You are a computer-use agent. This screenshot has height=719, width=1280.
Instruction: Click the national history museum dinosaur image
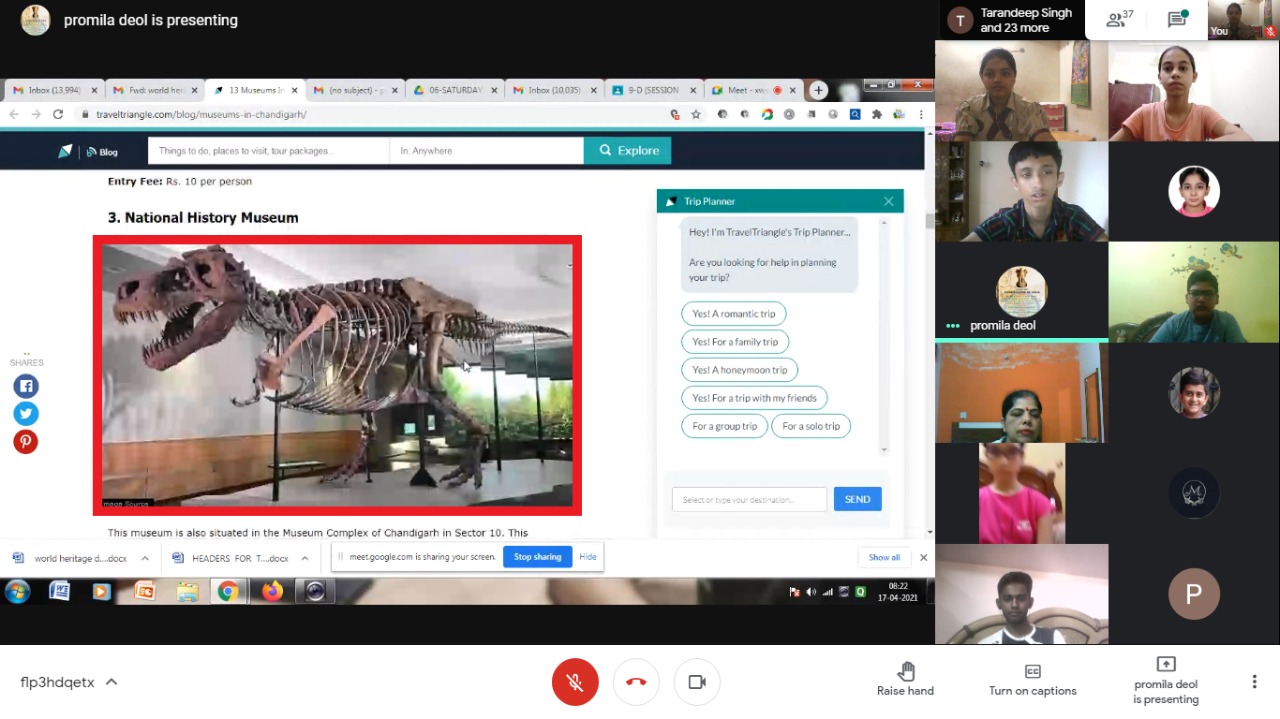tap(337, 375)
